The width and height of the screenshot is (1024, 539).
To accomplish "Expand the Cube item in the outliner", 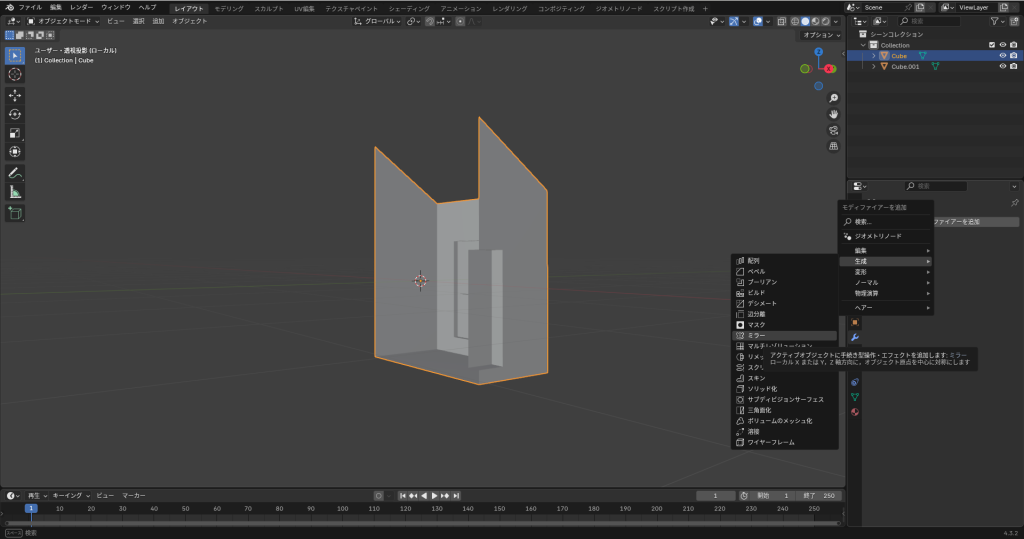I will [x=873, y=56].
